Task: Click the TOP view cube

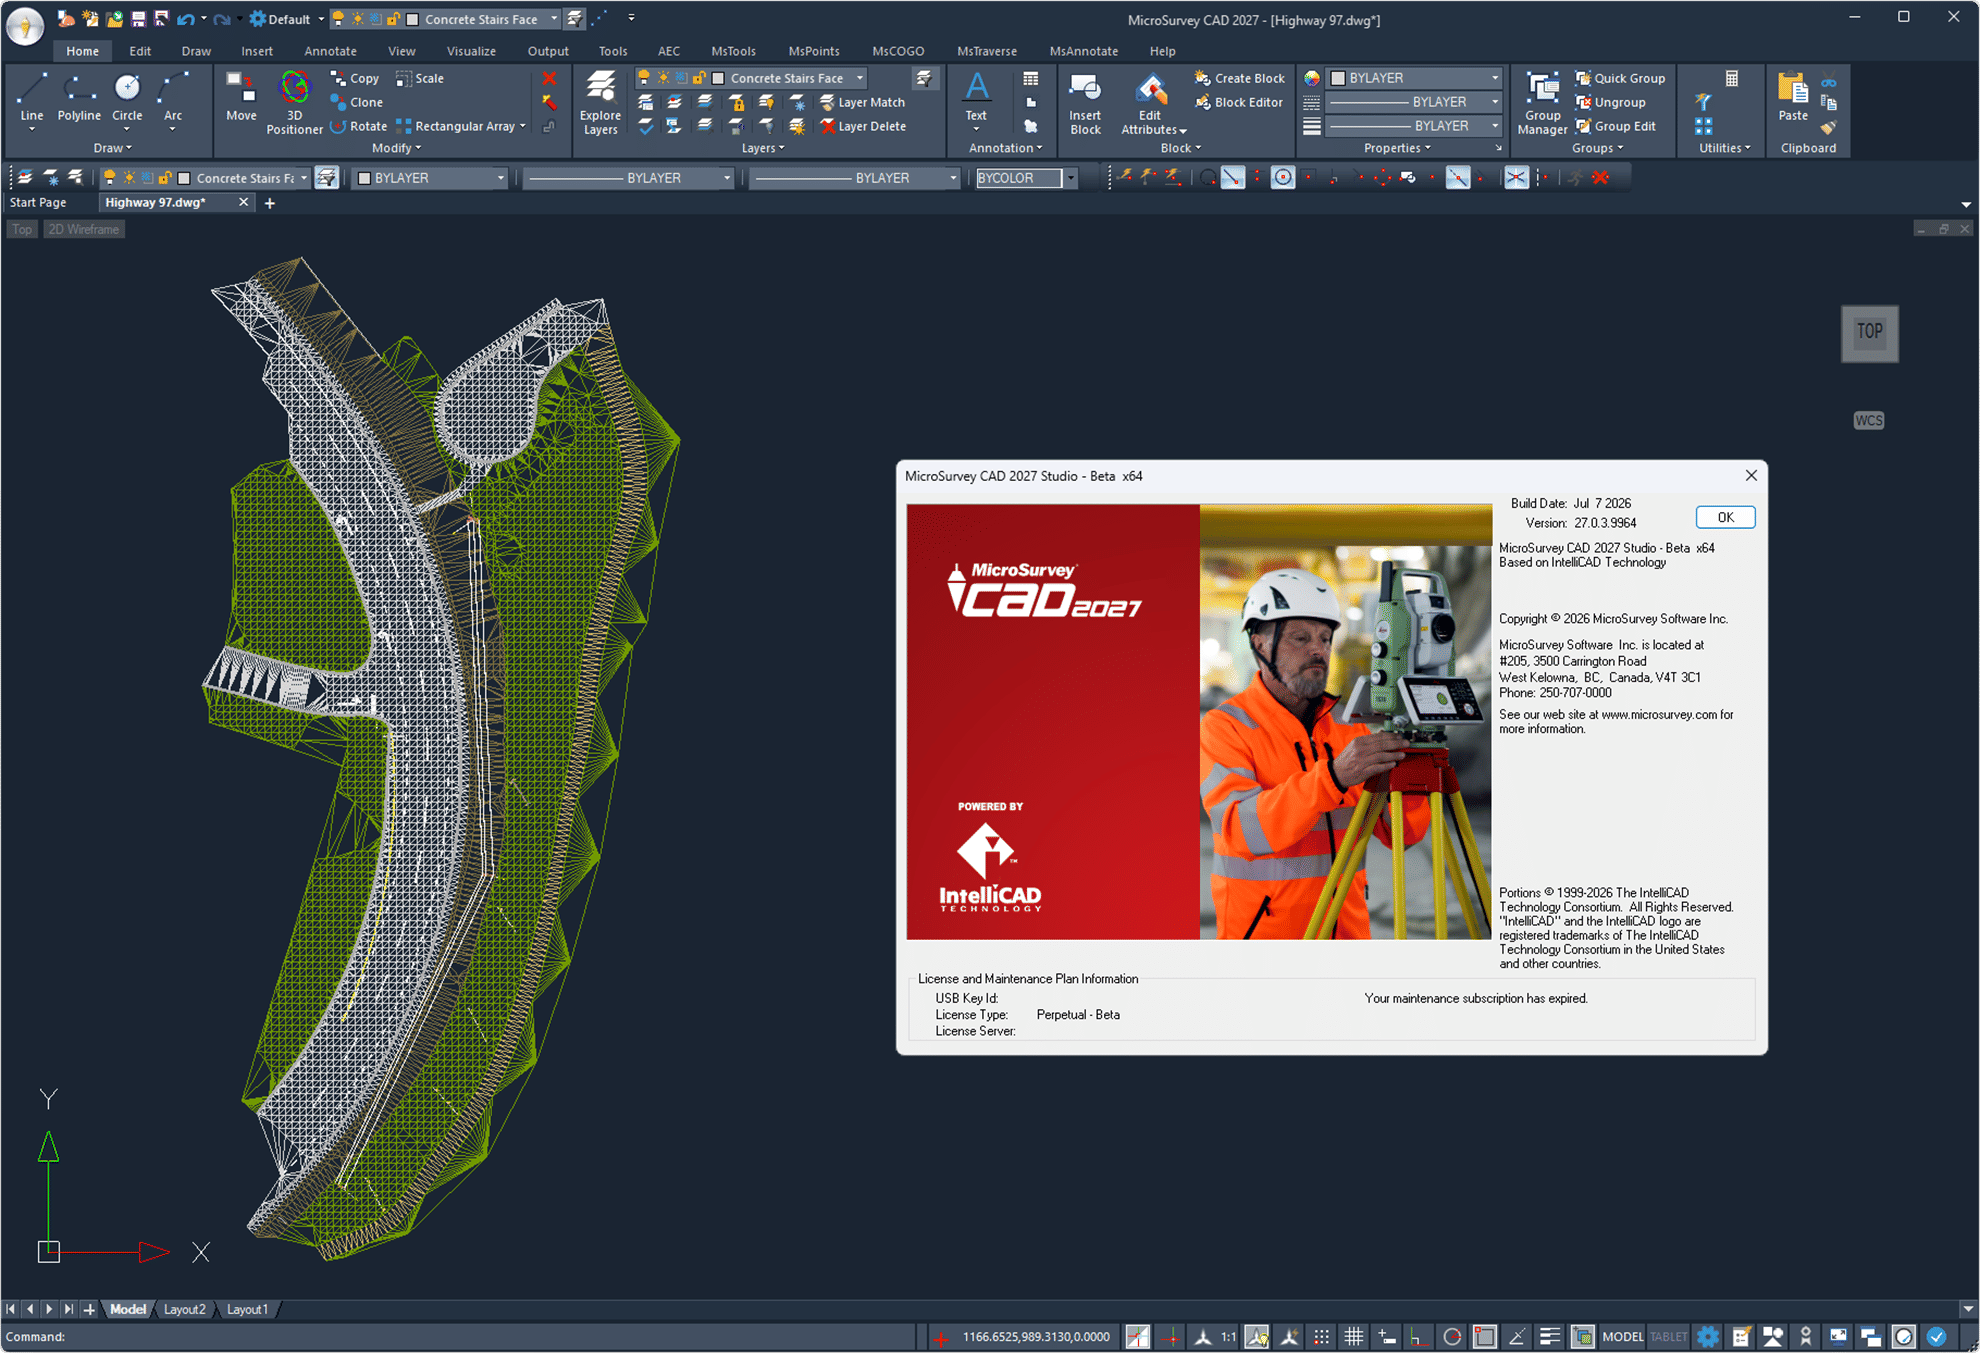Action: [x=1869, y=332]
